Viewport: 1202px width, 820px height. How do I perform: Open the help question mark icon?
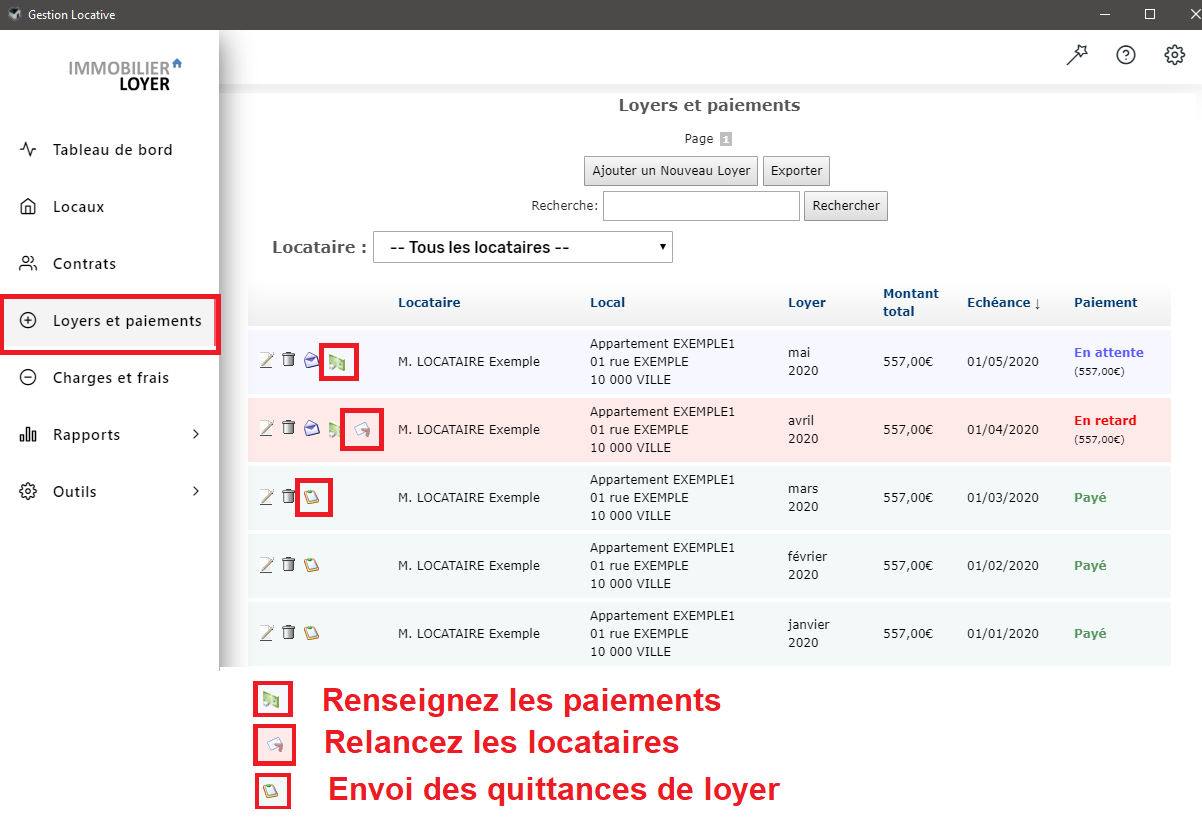coord(1126,55)
